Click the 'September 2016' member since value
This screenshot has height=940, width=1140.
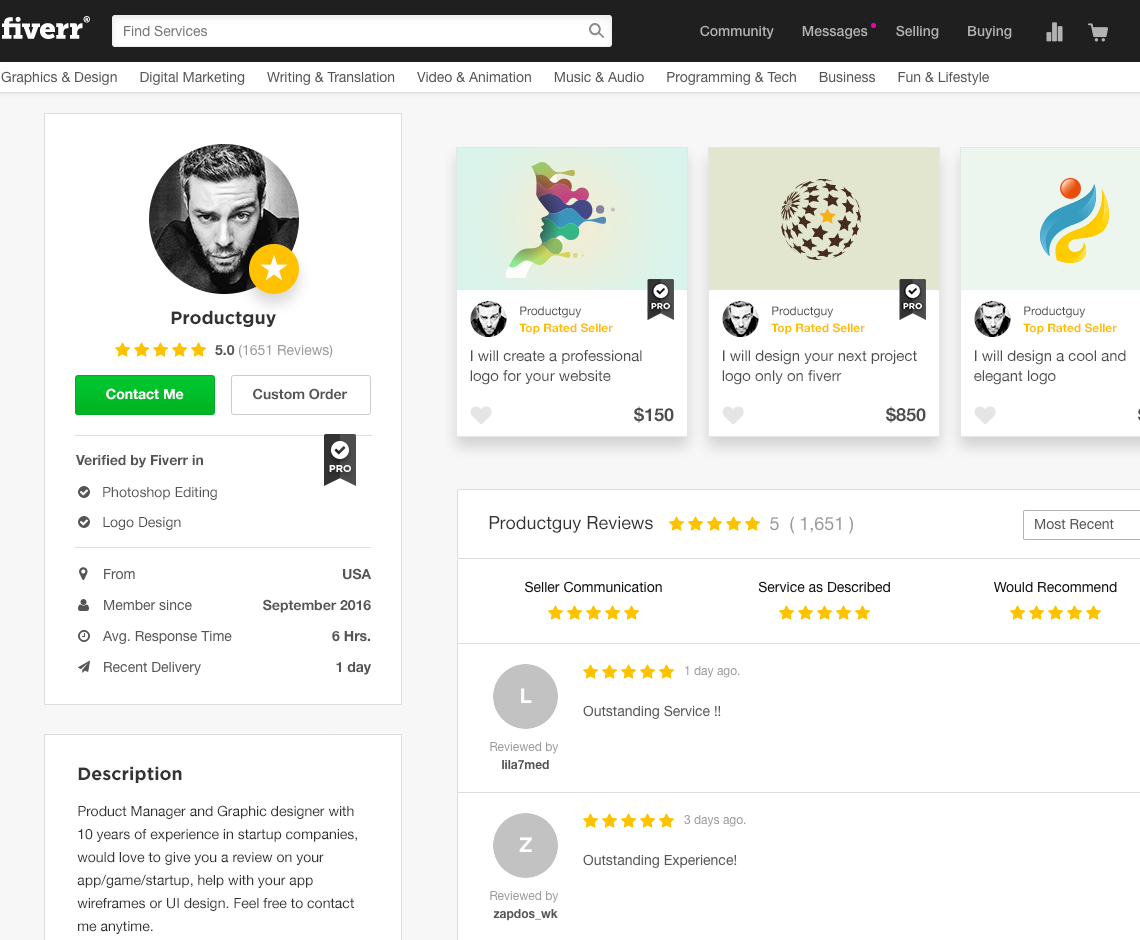(316, 605)
